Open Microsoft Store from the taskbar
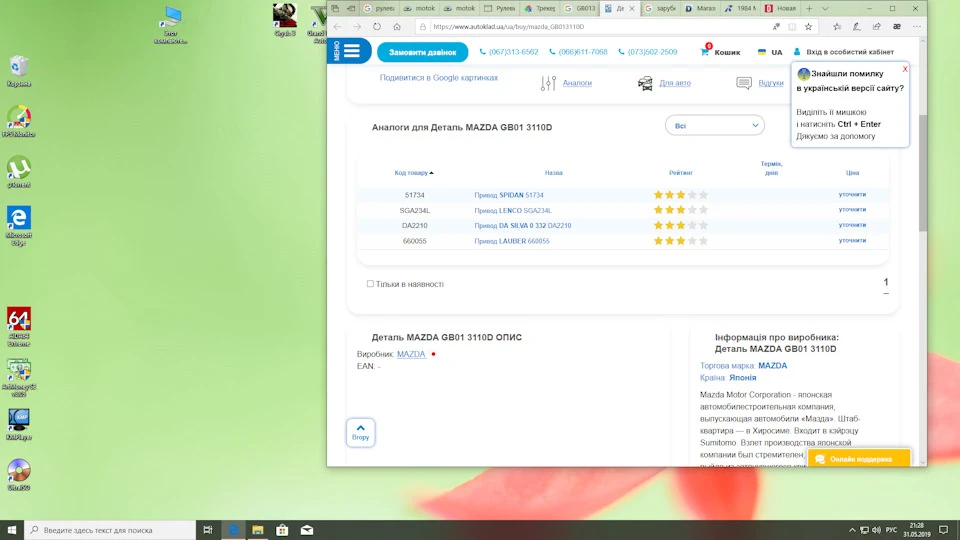The height and width of the screenshot is (540, 960). (282, 530)
